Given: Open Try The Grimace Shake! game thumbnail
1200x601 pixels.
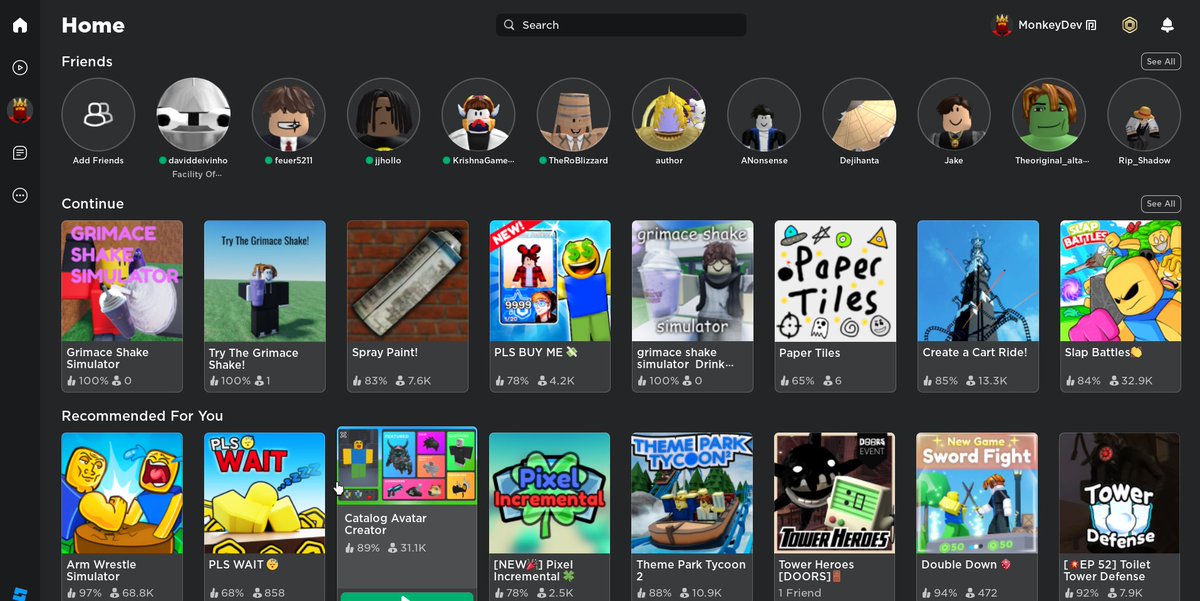Looking at the screenshot, I should (265, 281).
